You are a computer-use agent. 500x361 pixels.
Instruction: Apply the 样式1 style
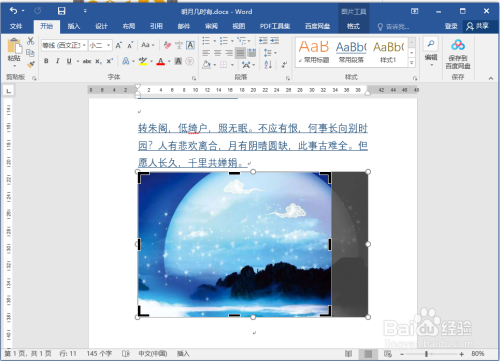click(388, 52)
